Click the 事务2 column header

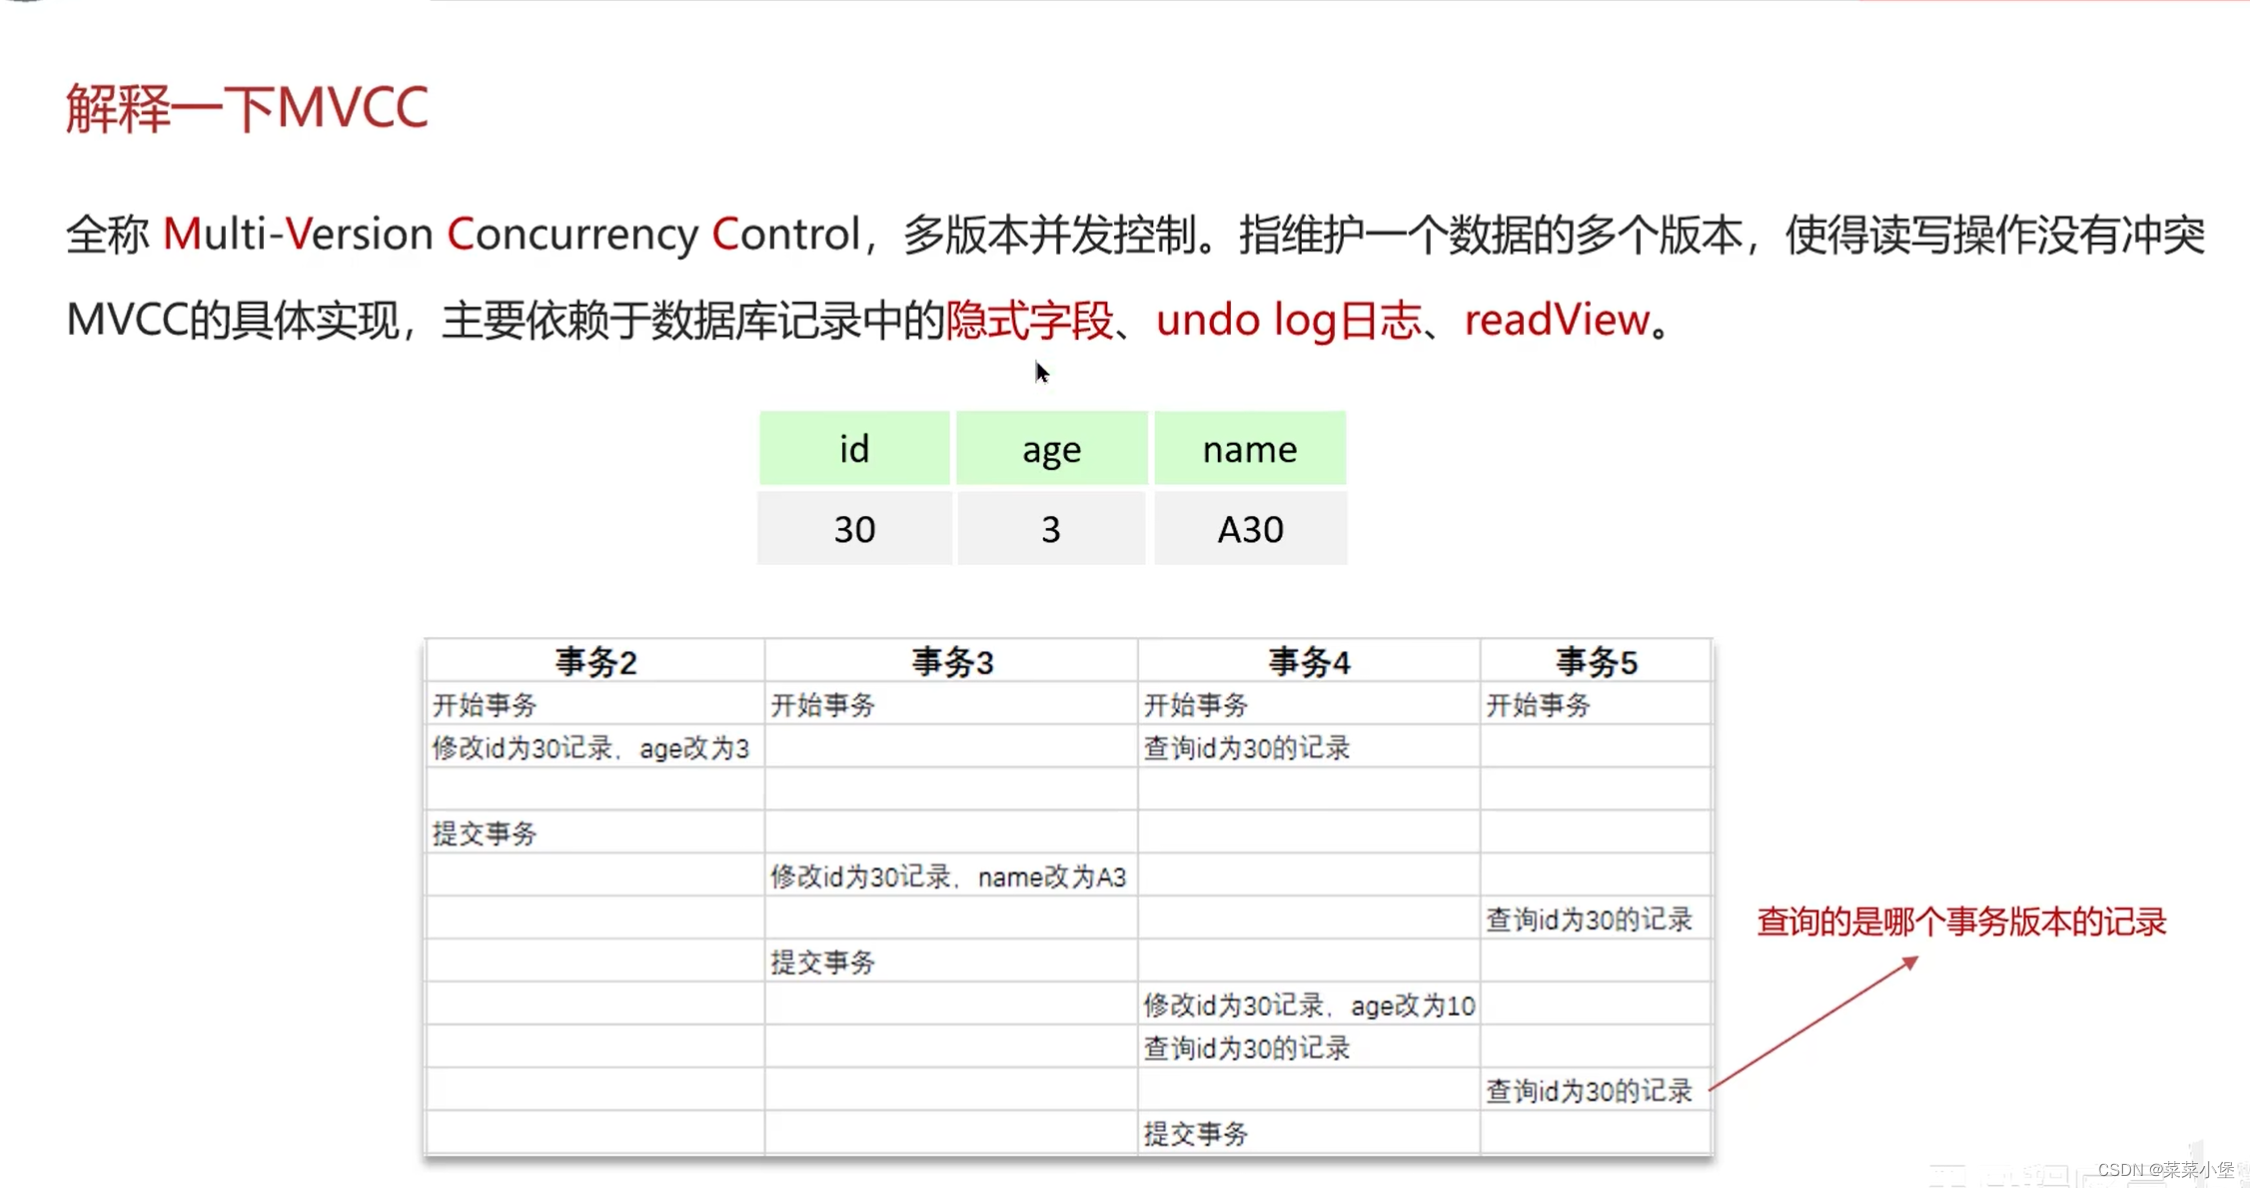point(596,662)
